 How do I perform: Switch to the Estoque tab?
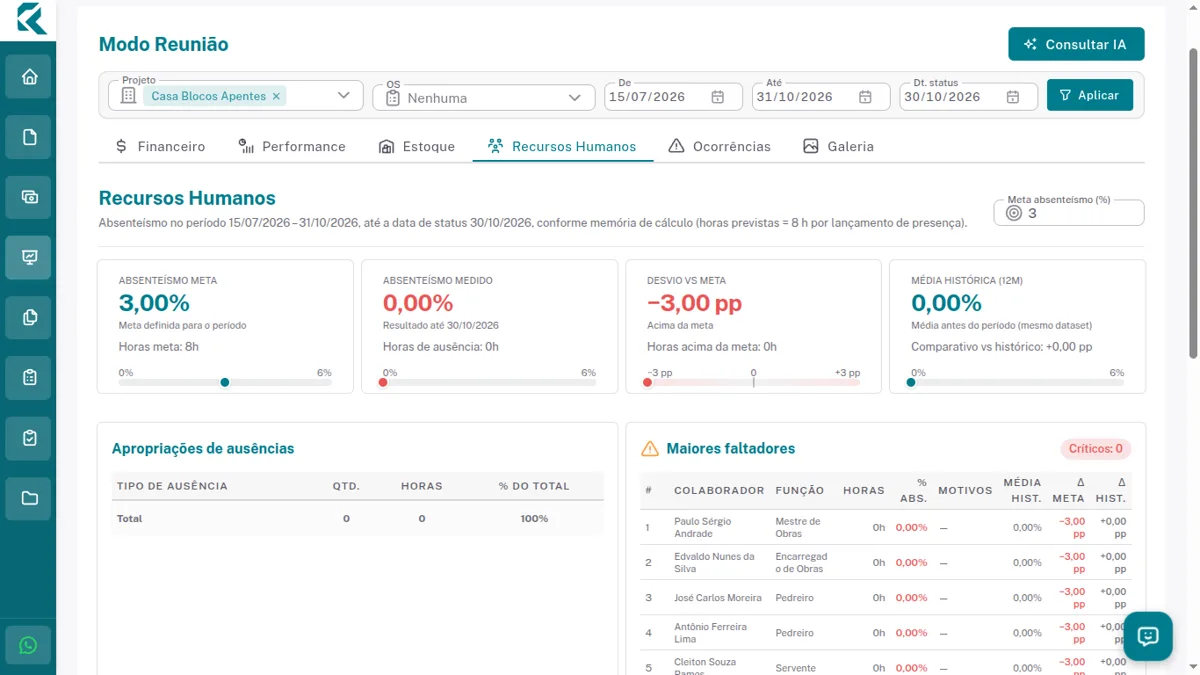417,146
